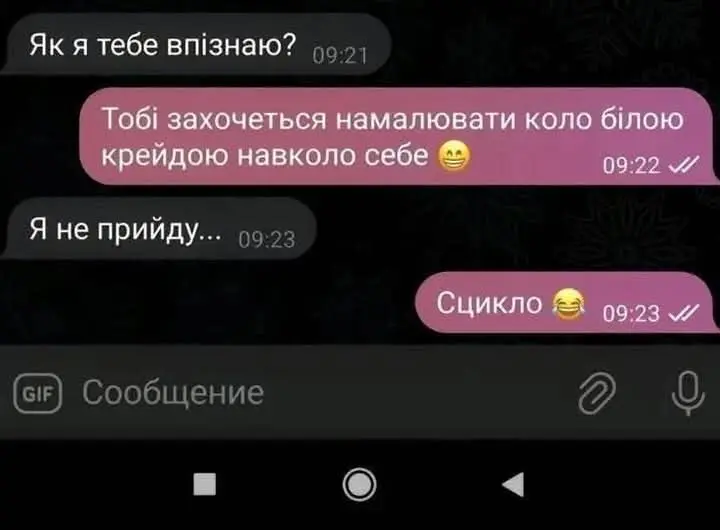Focus the Сообщение message input field

click(x=321, y=393)
